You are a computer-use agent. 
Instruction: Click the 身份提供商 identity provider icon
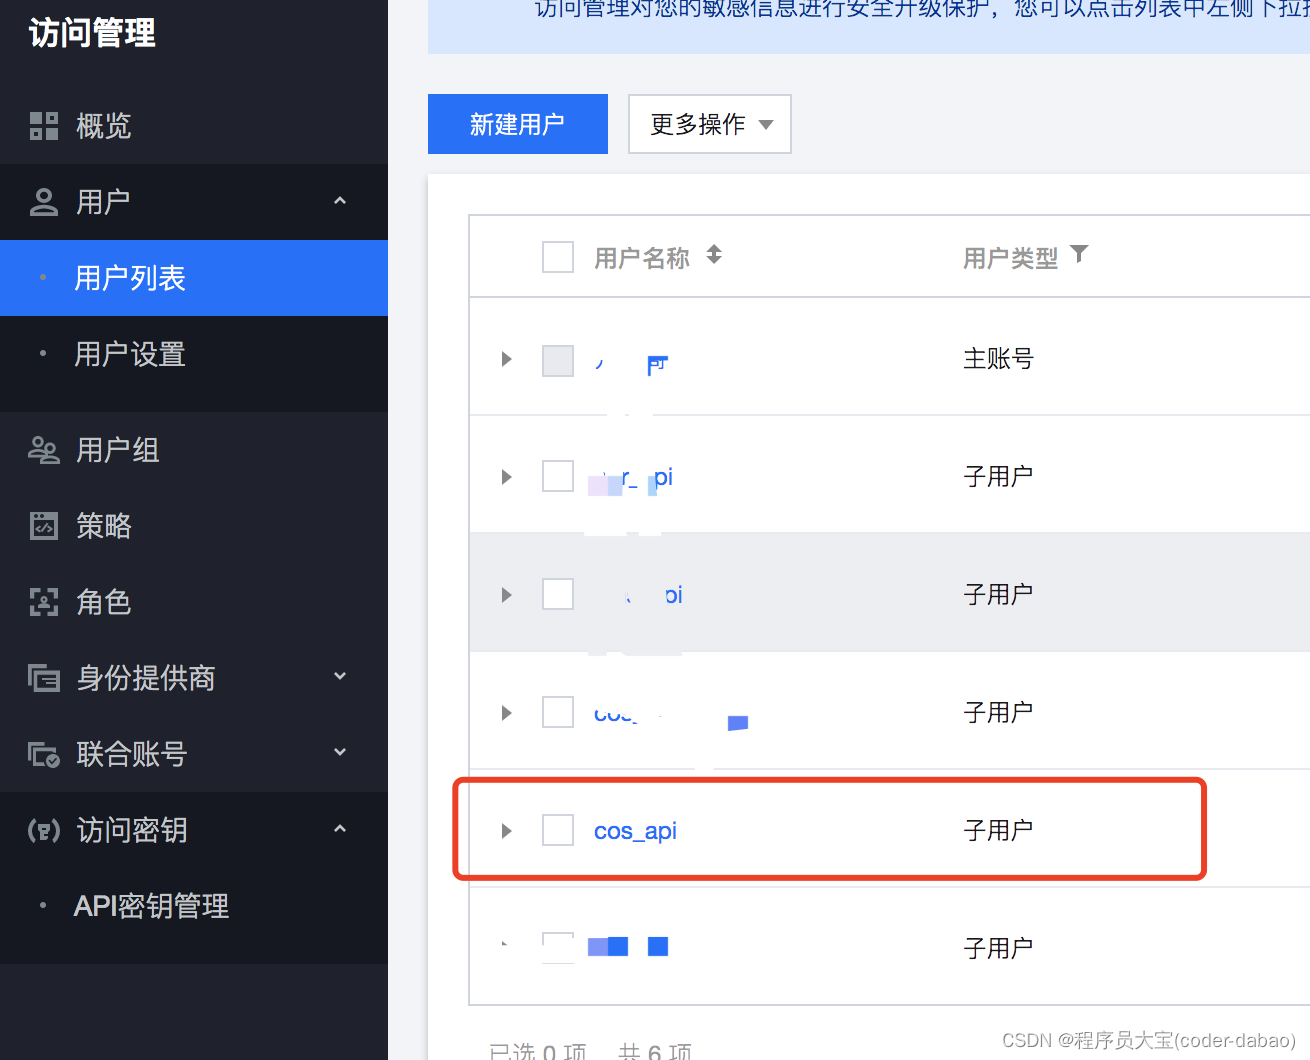pyautogui.click(x=44, y=677)
